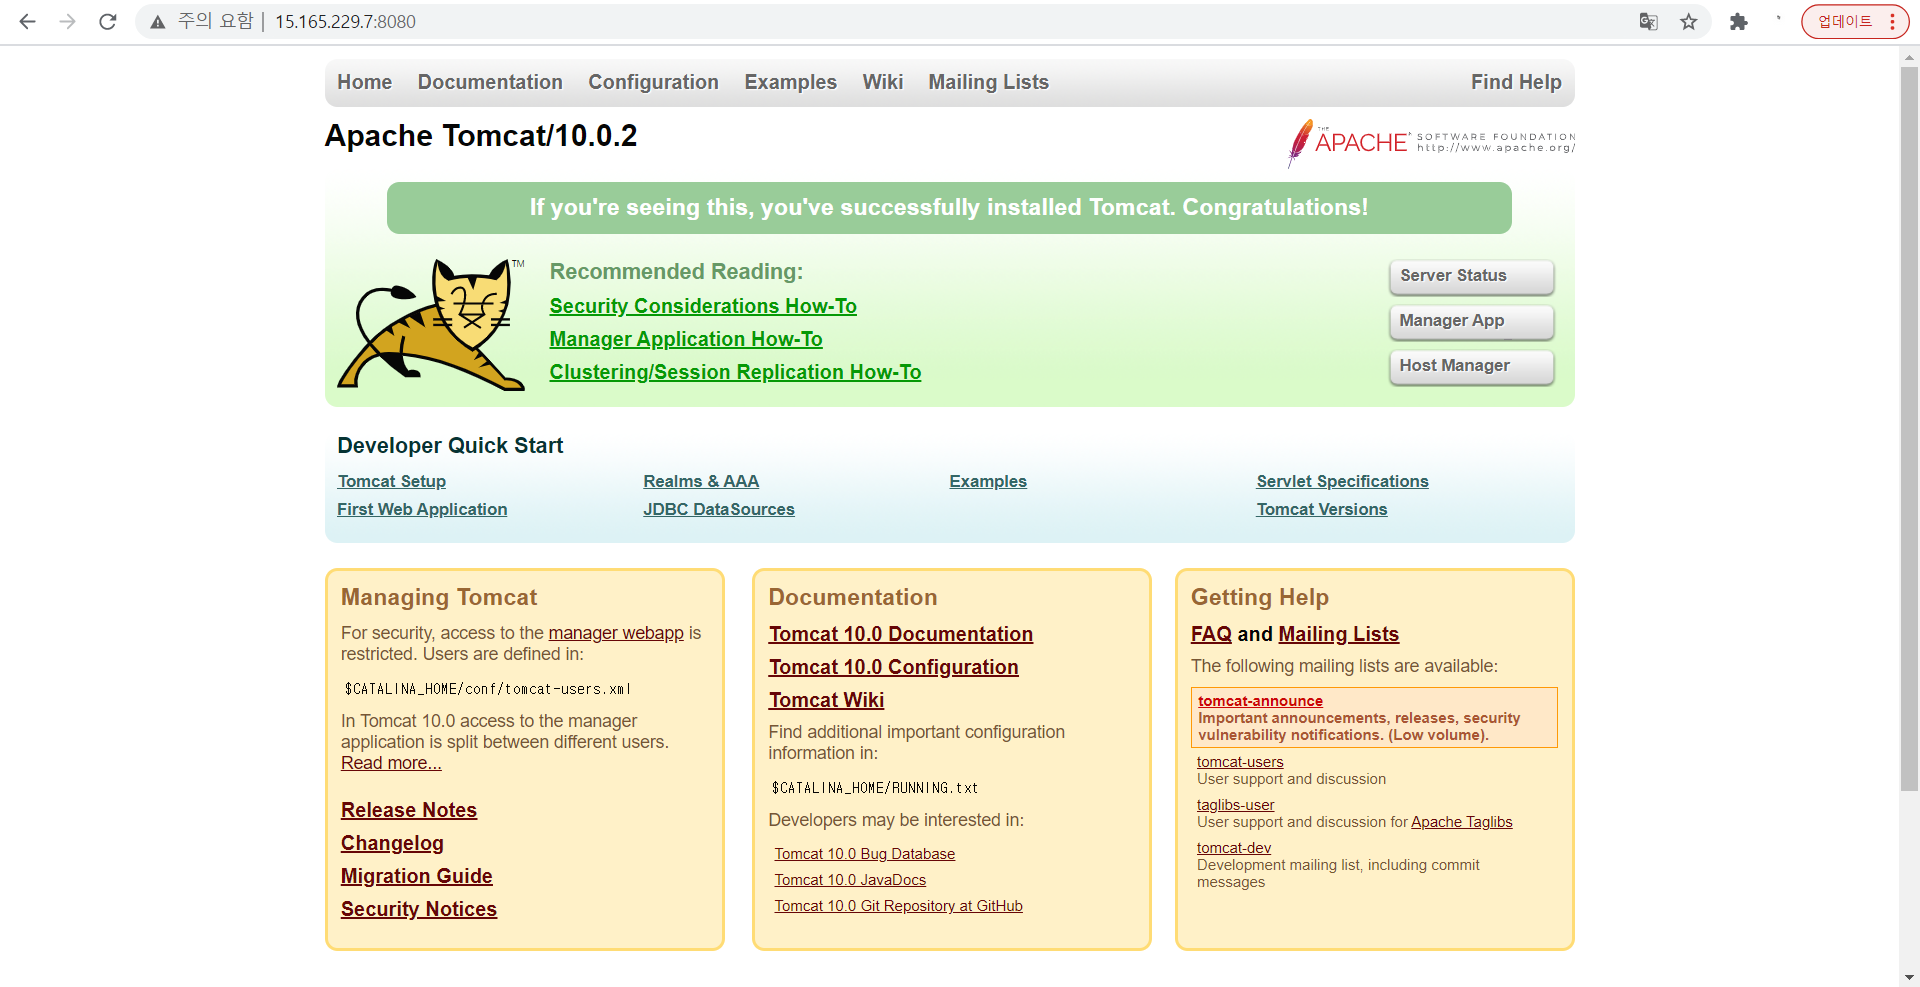The width and height of the screenshot is (1920, 987).
Task: Open the Home nav item
Action: point(364,82)
